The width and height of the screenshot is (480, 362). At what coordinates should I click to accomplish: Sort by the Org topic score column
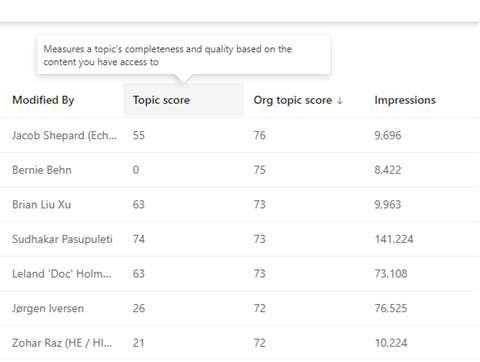[x=293, y=100]
